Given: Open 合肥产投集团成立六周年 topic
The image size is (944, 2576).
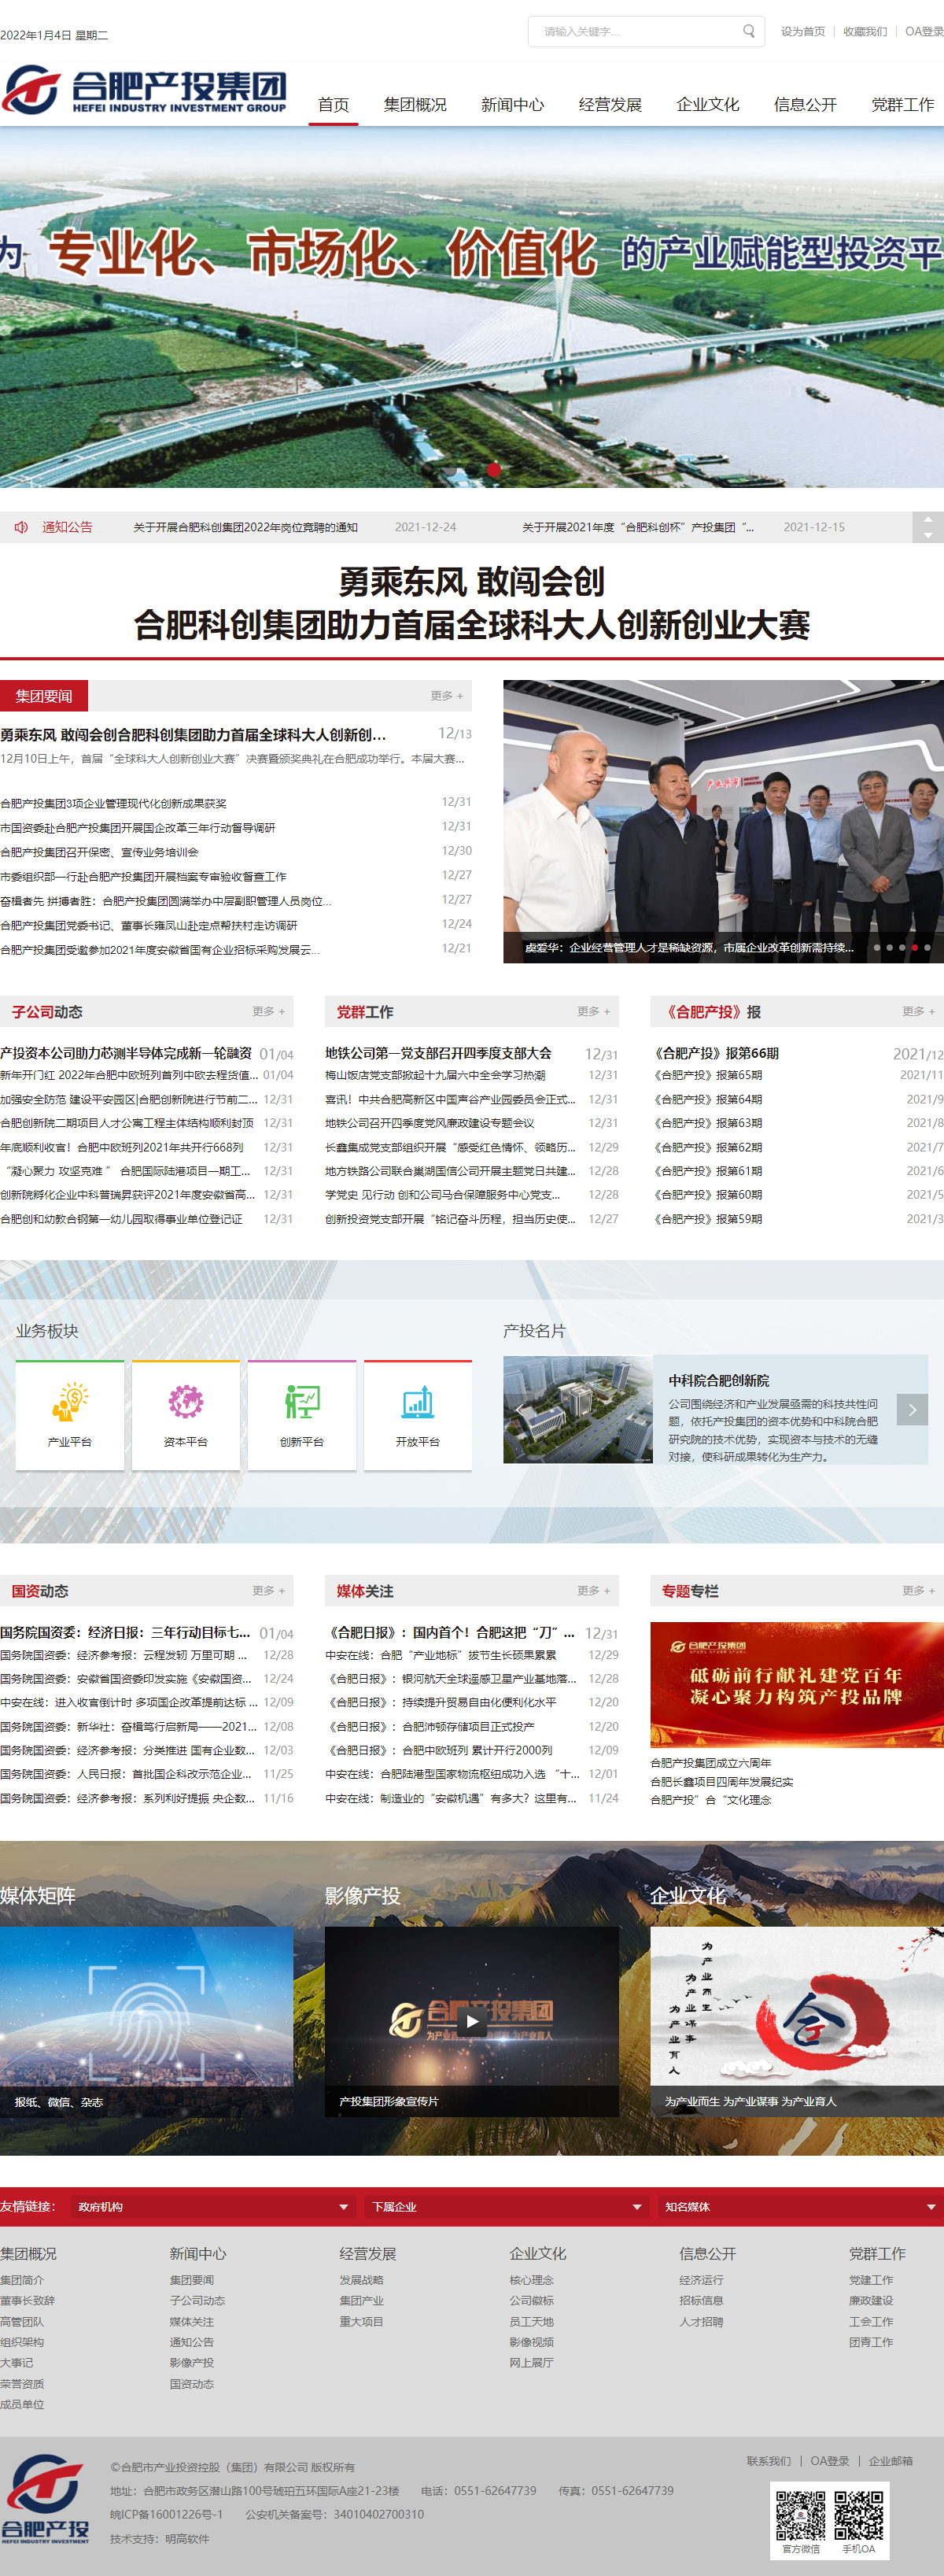Looking at the screenshot, I should [710, 1763].
